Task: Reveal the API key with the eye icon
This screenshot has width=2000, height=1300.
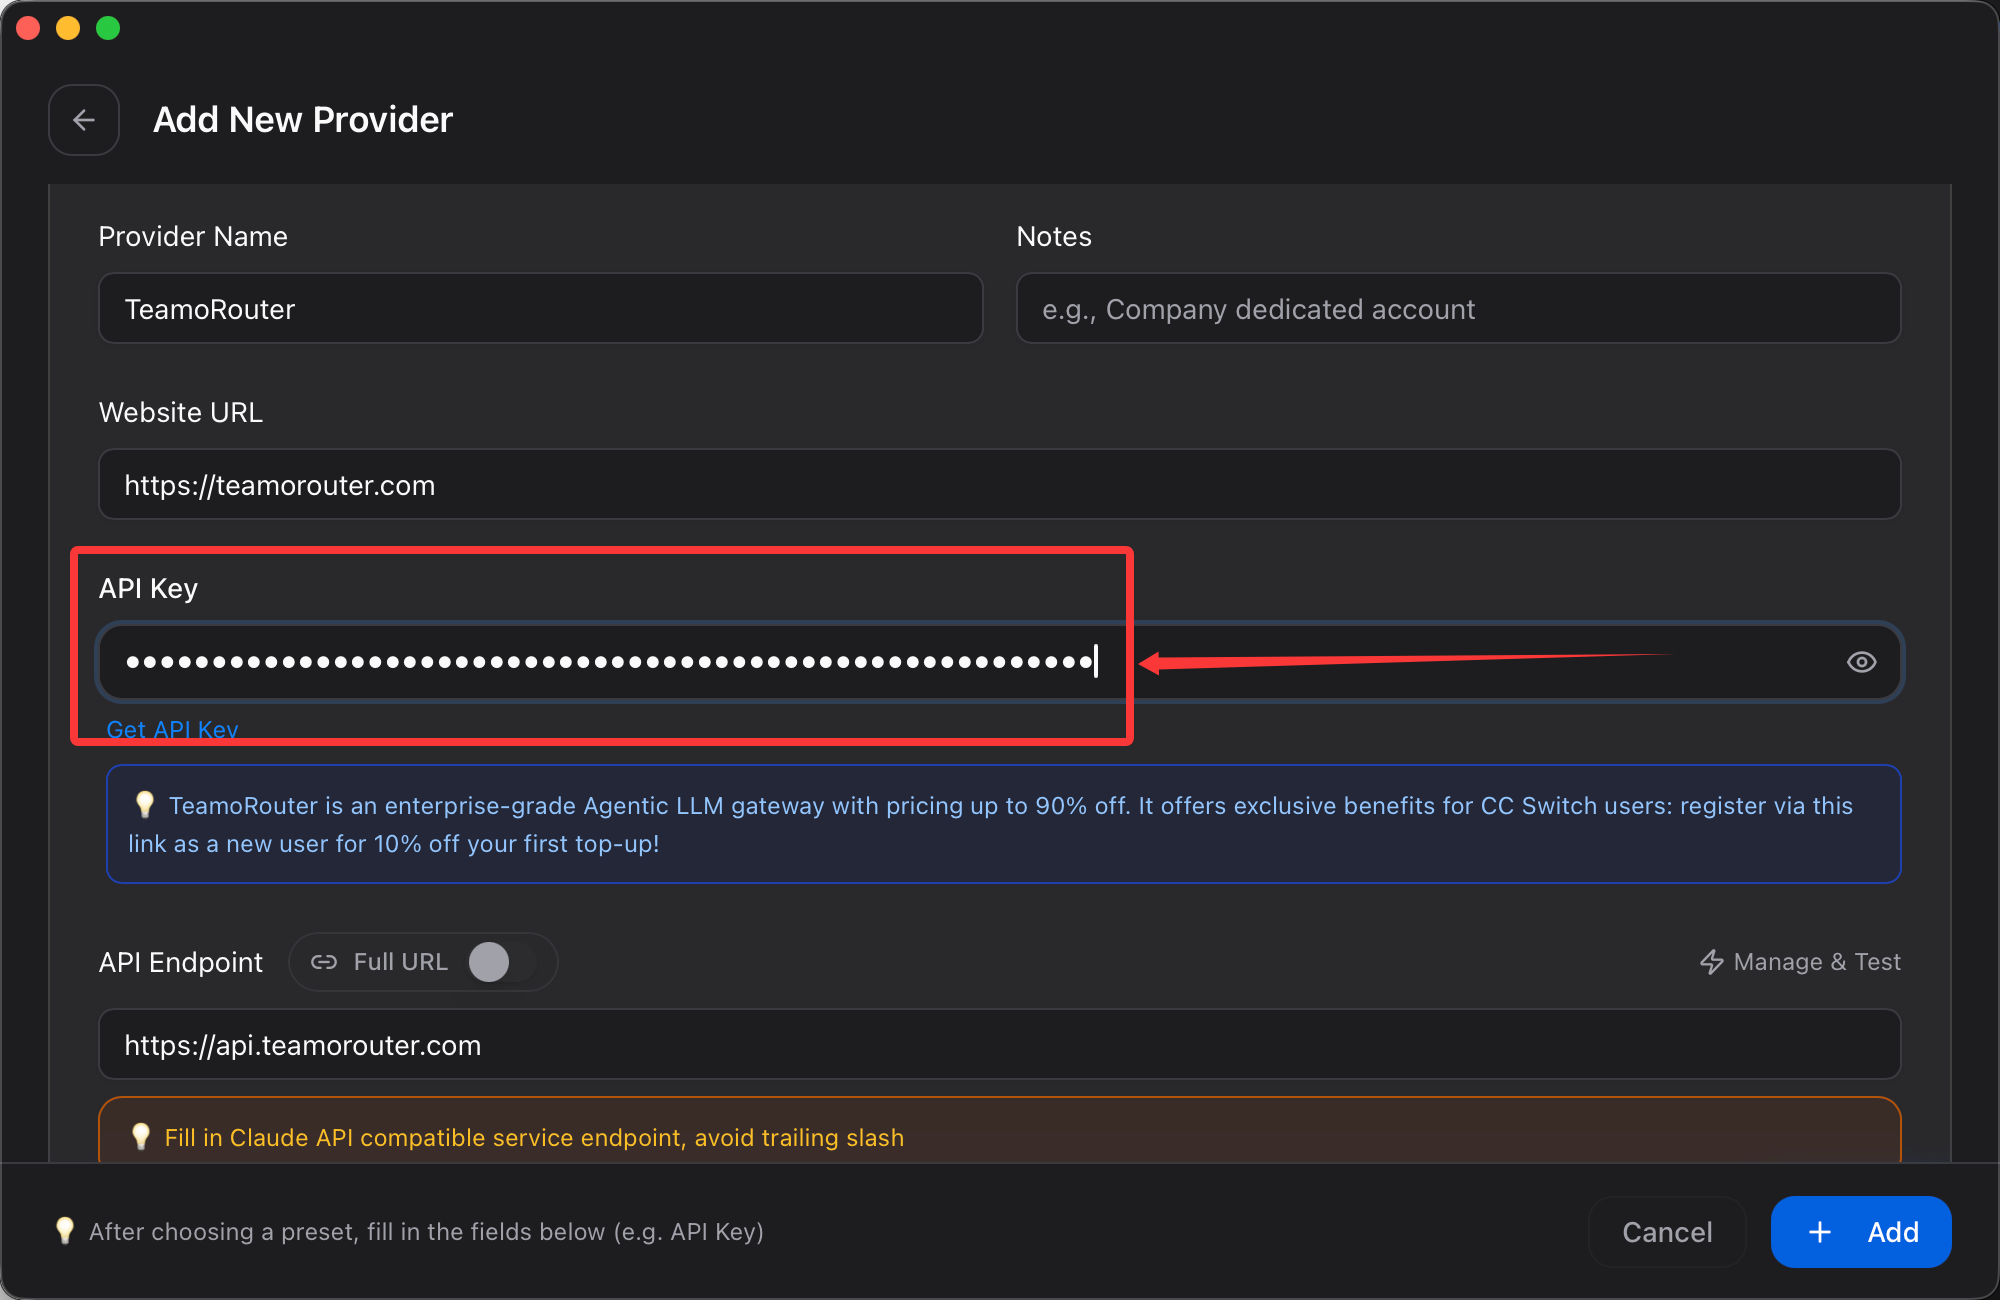Action: [1861, 662]
